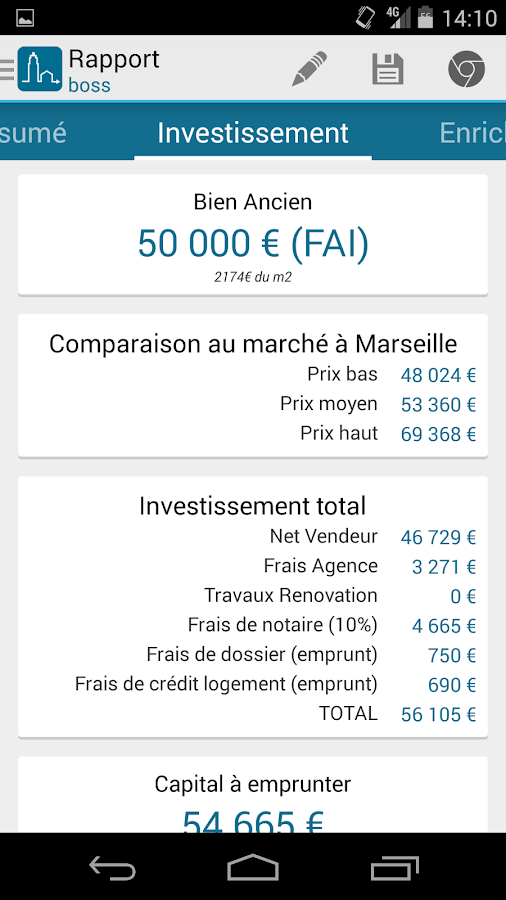The image size is (506, 900).
Task: Tap the Bien Ancien 50 000 € card
Action: (253, 235)
